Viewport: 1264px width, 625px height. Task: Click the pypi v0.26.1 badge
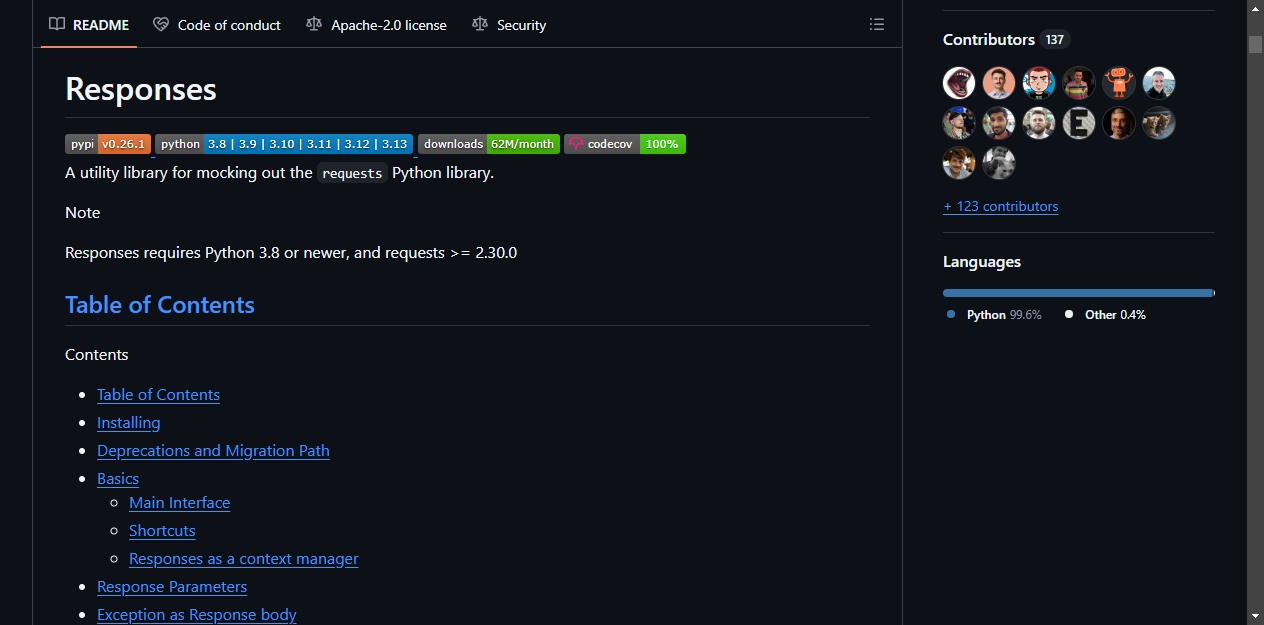pos(108,144)
